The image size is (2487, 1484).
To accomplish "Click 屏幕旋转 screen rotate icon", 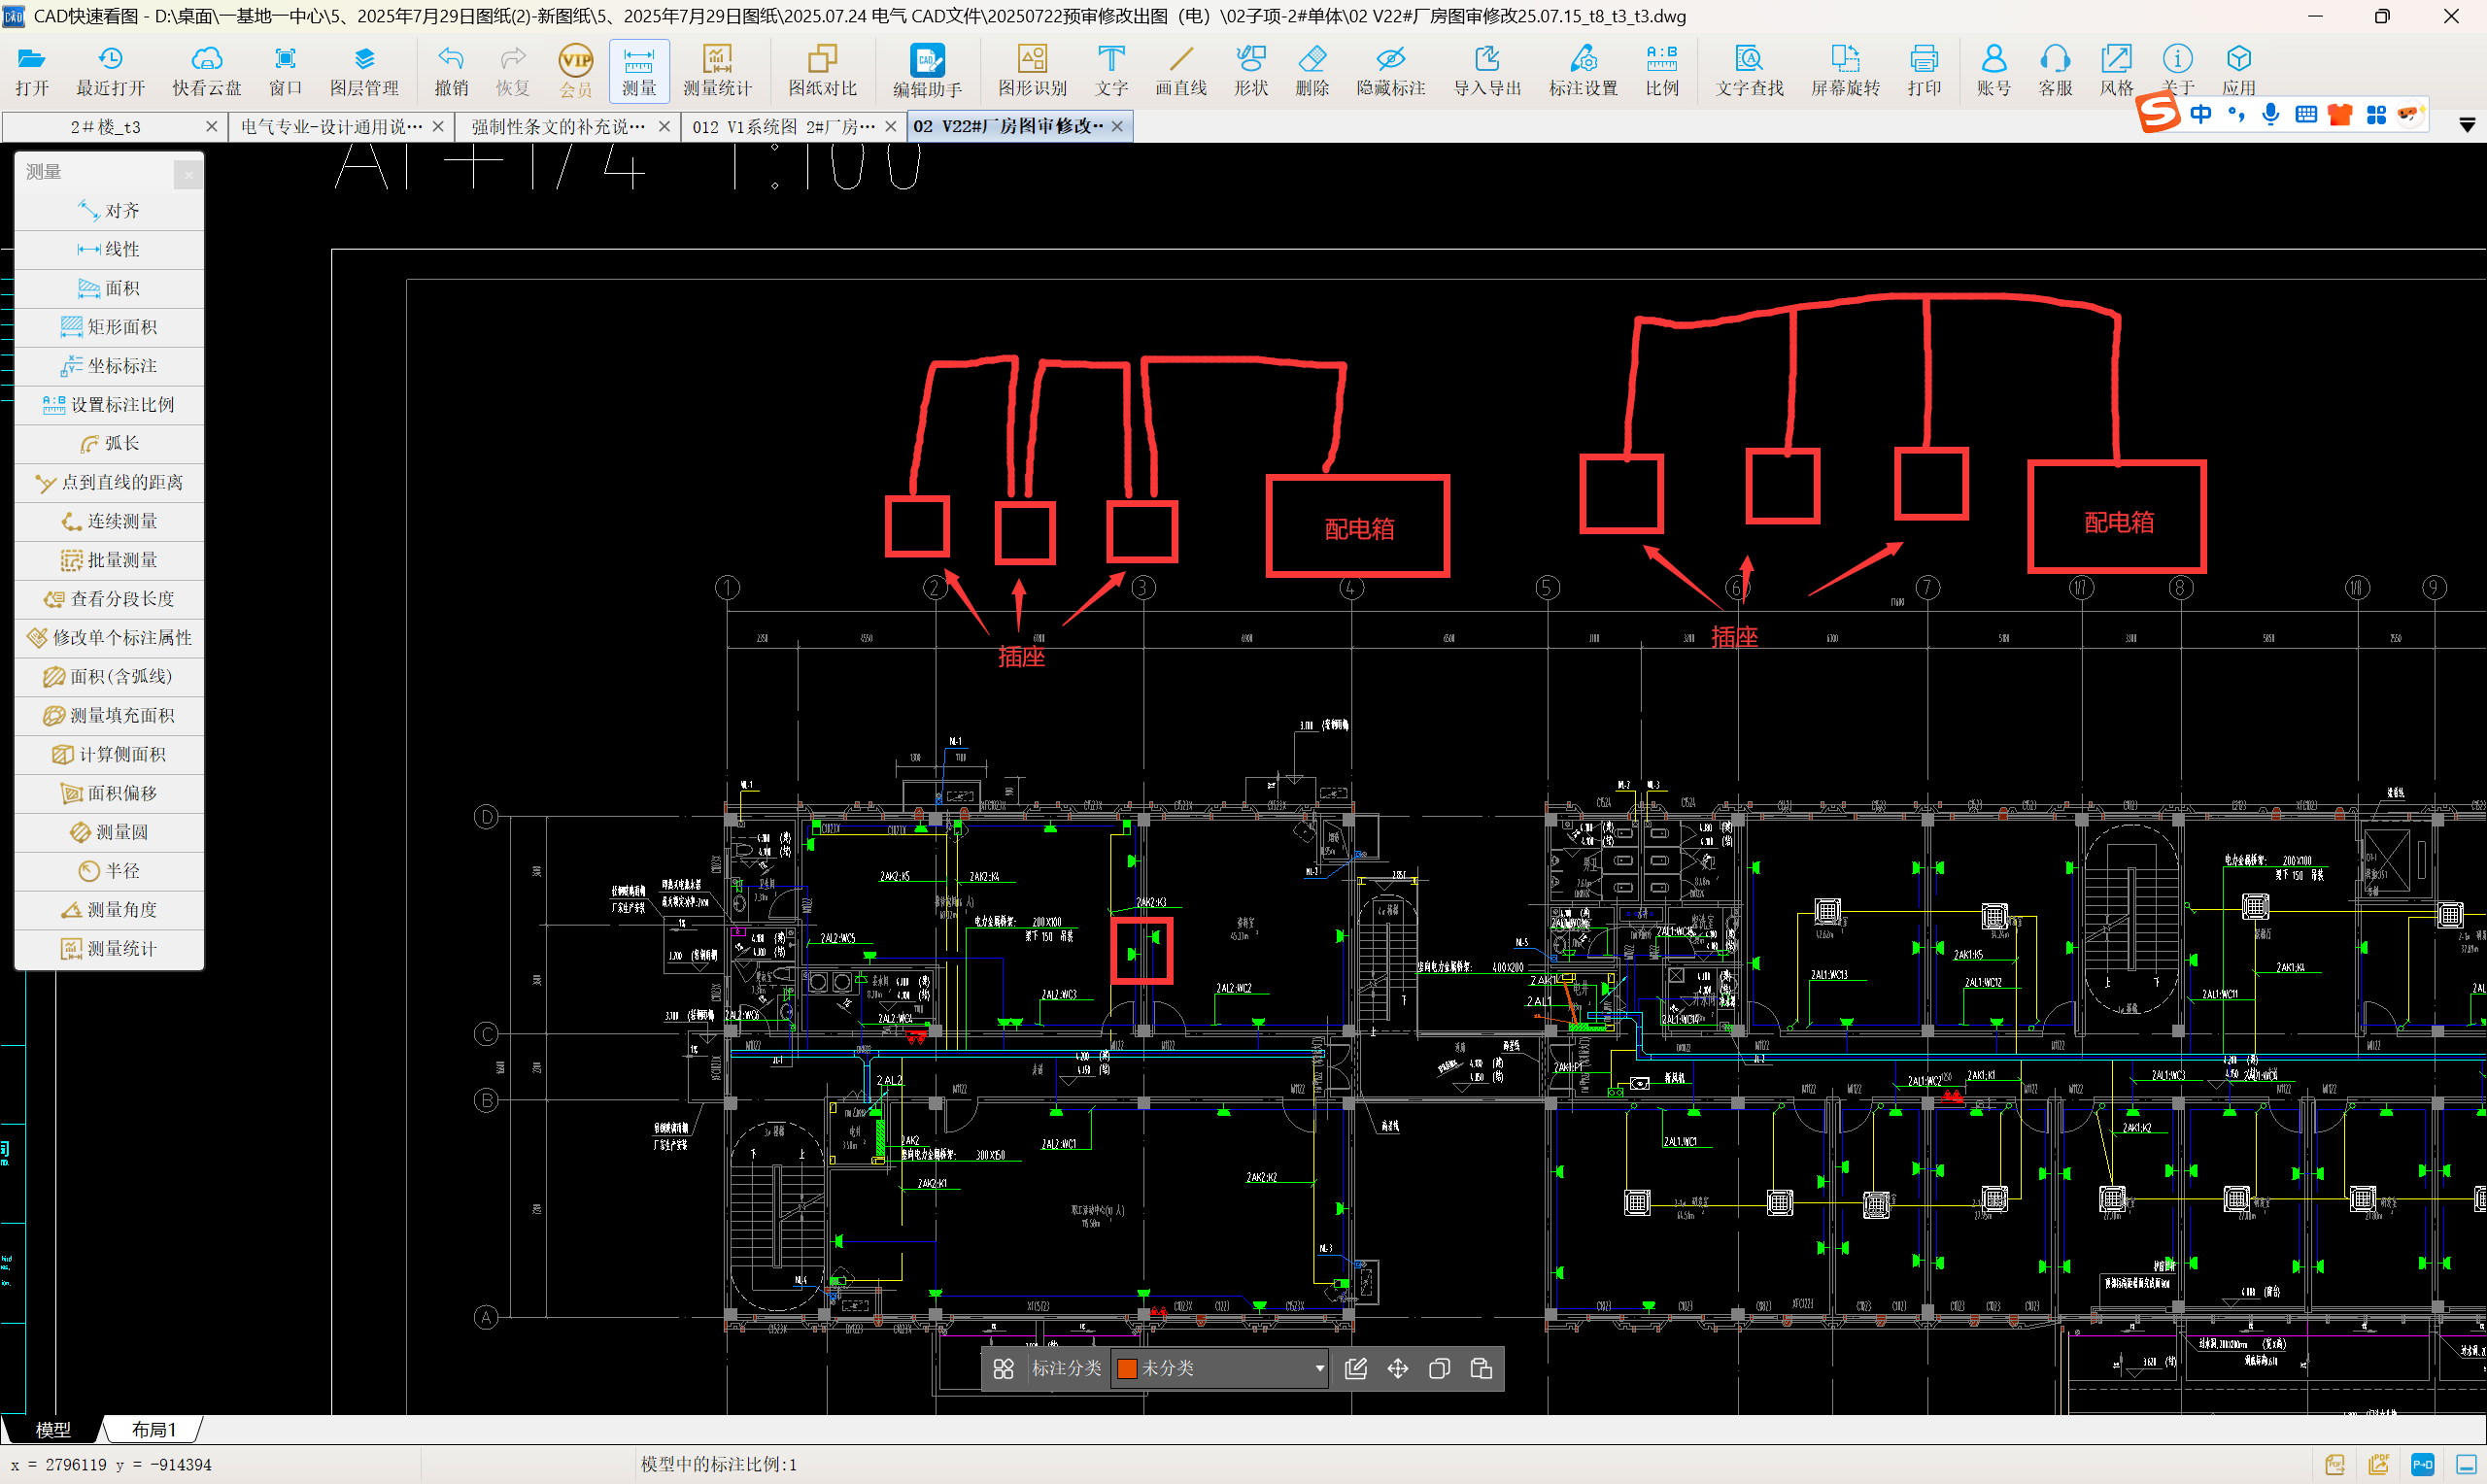I will click(1845, 71).
